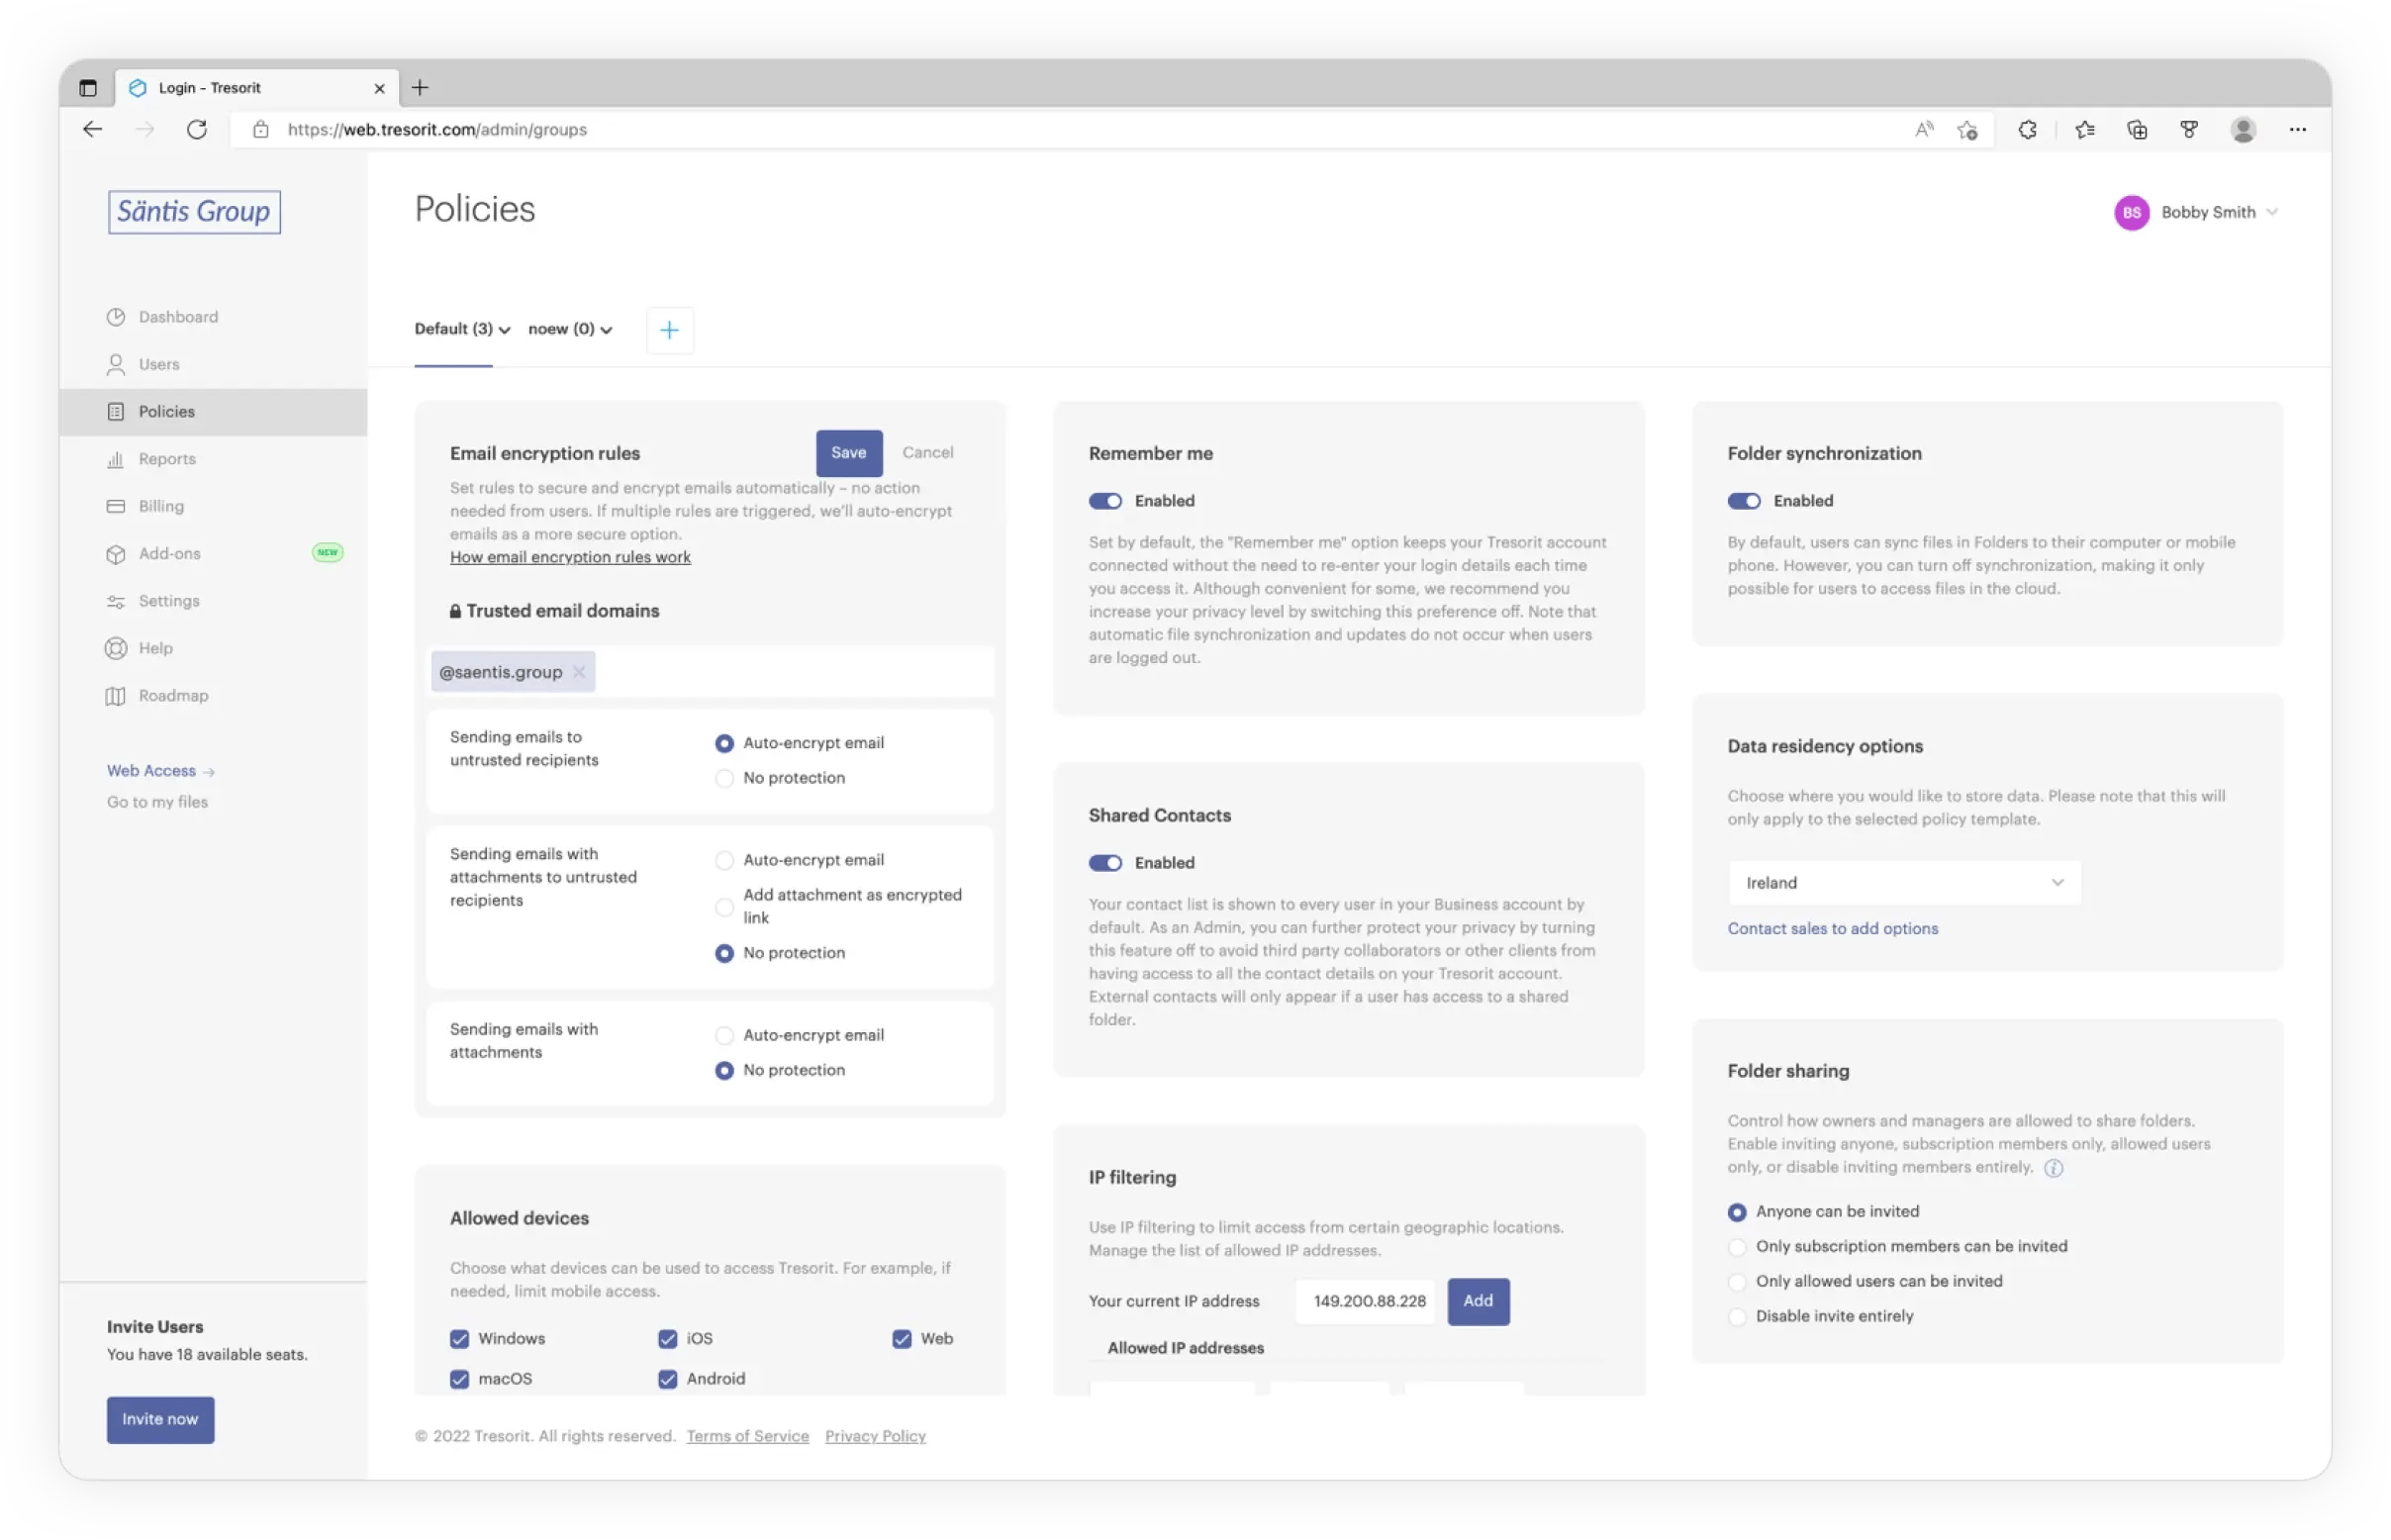This screenshot has height=1540, width=2391.
Task: Uncheck the iOS device checkbox
Action: pyautogui.click(x=667, y=1339)
